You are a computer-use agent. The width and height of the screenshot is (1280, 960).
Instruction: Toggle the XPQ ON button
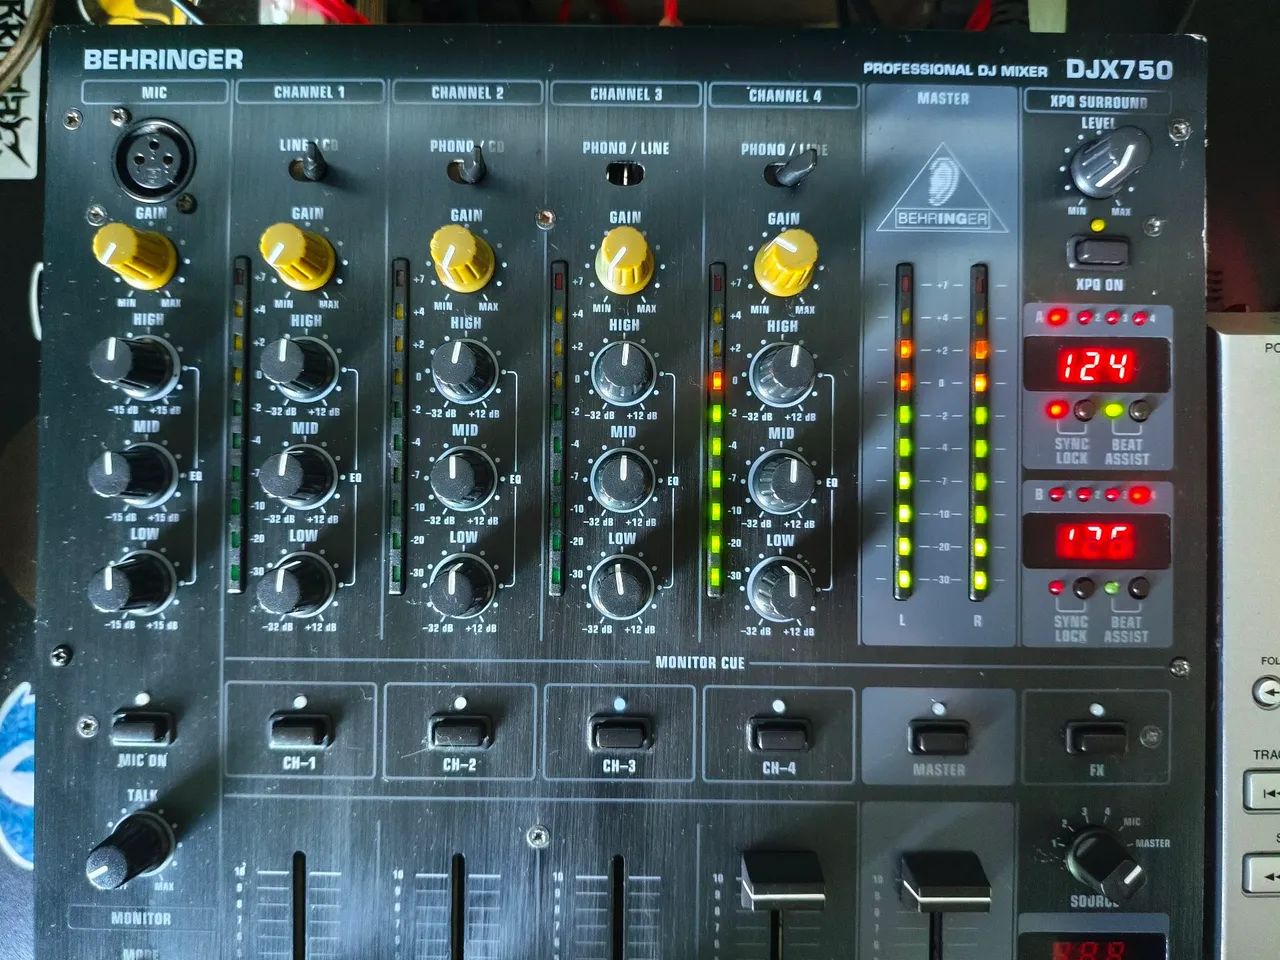click(x=1099, y=250)
